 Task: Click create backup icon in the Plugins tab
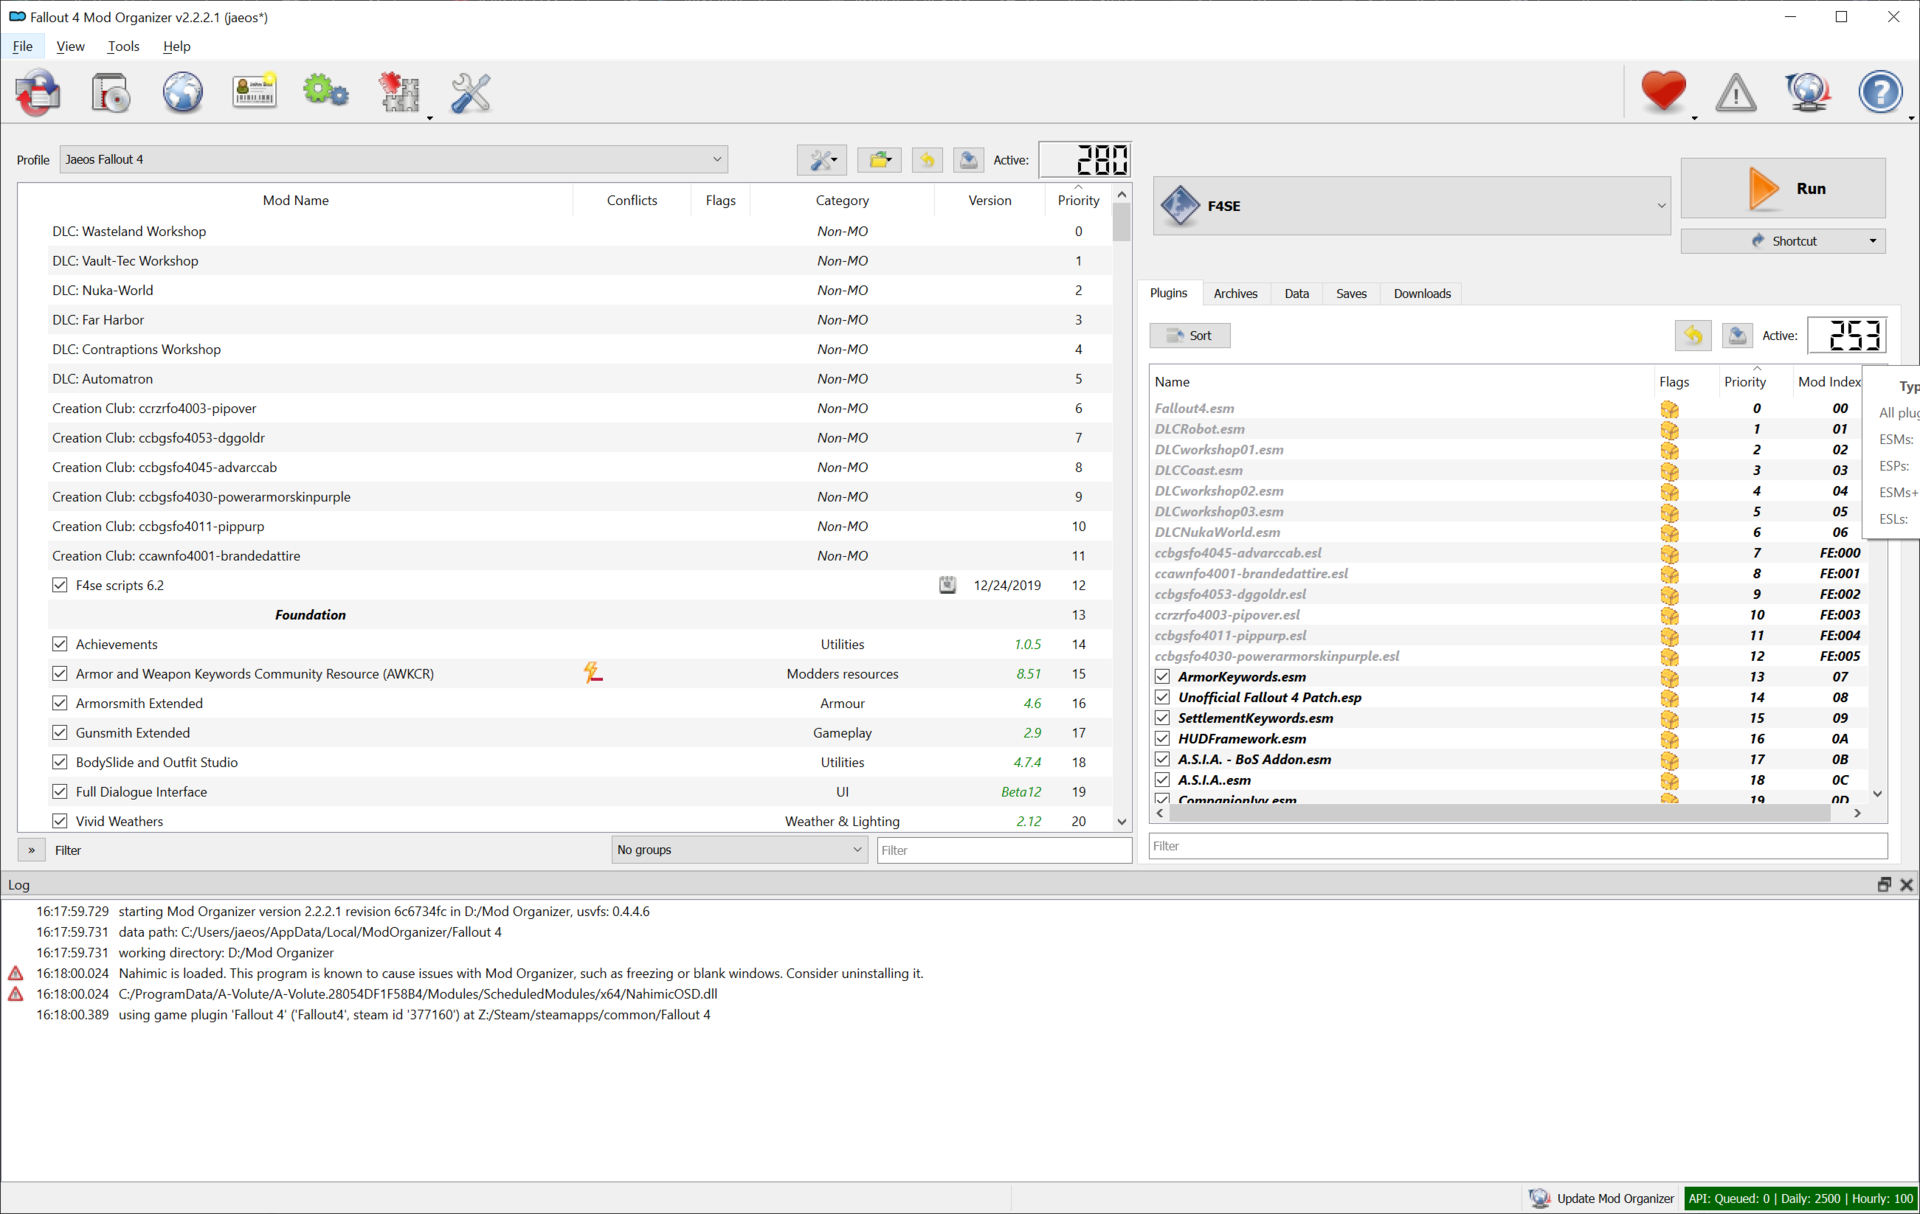[1737, 336]
